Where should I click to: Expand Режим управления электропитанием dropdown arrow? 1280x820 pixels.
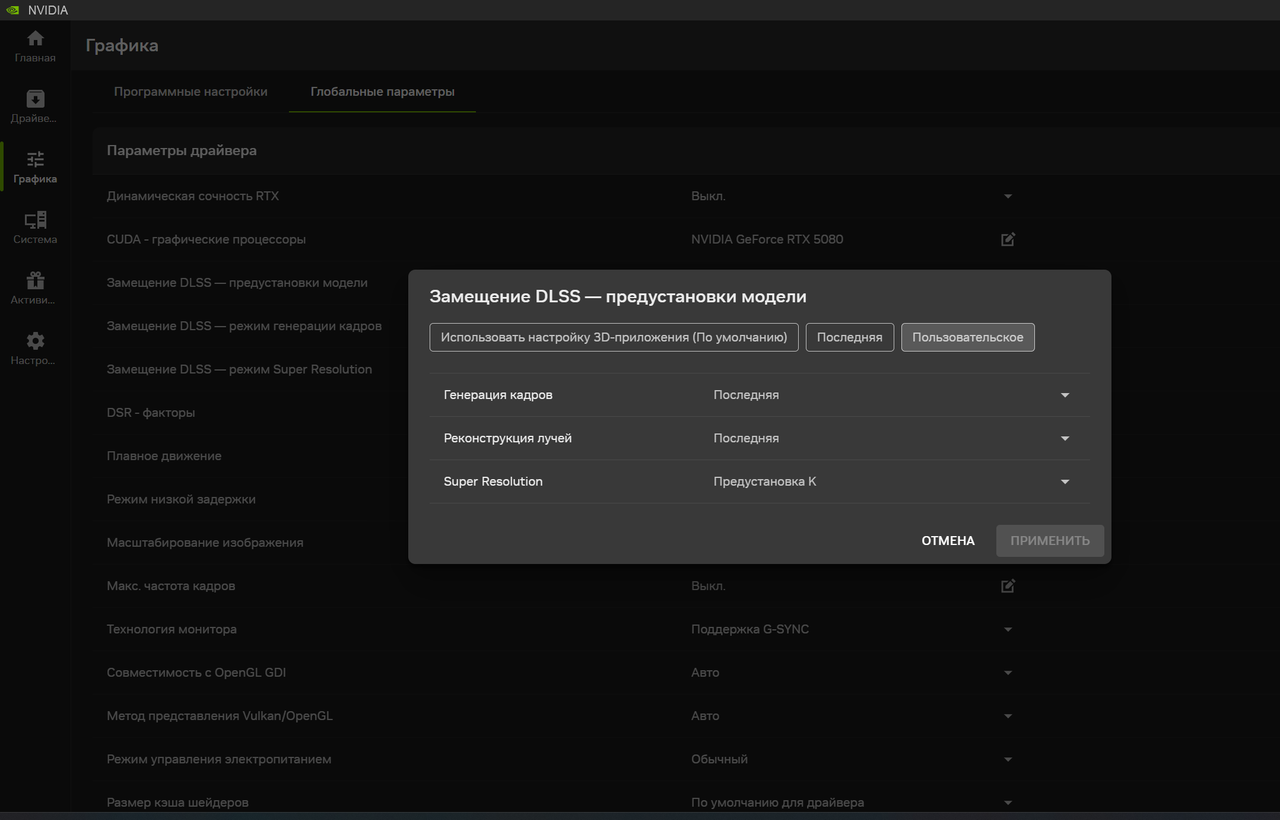pyautogui.click(x=1008, y=760)
